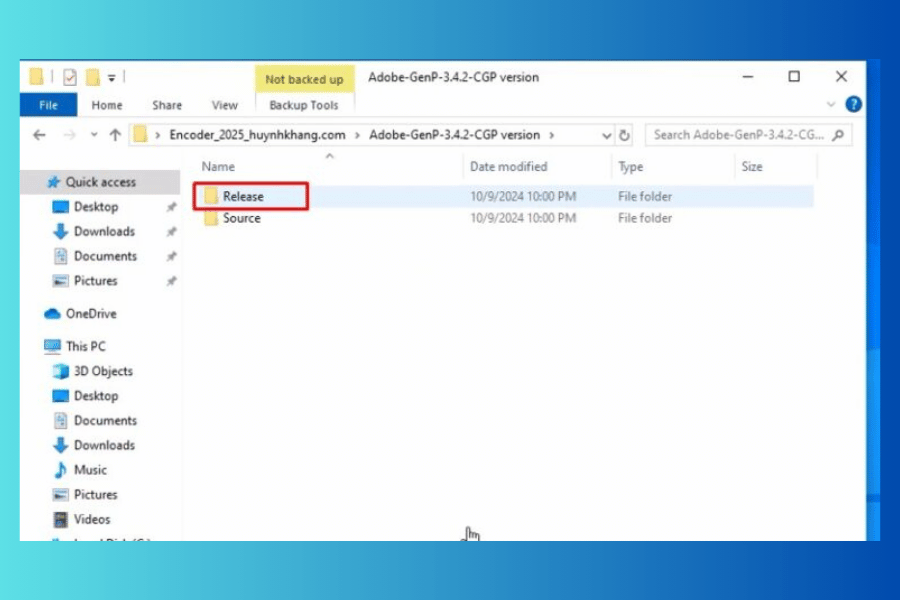900x600 pixels.
Task: Click Encoder_2025_huynhkhang.com in the breadcrumb path
Action: (x=257, y=135)
